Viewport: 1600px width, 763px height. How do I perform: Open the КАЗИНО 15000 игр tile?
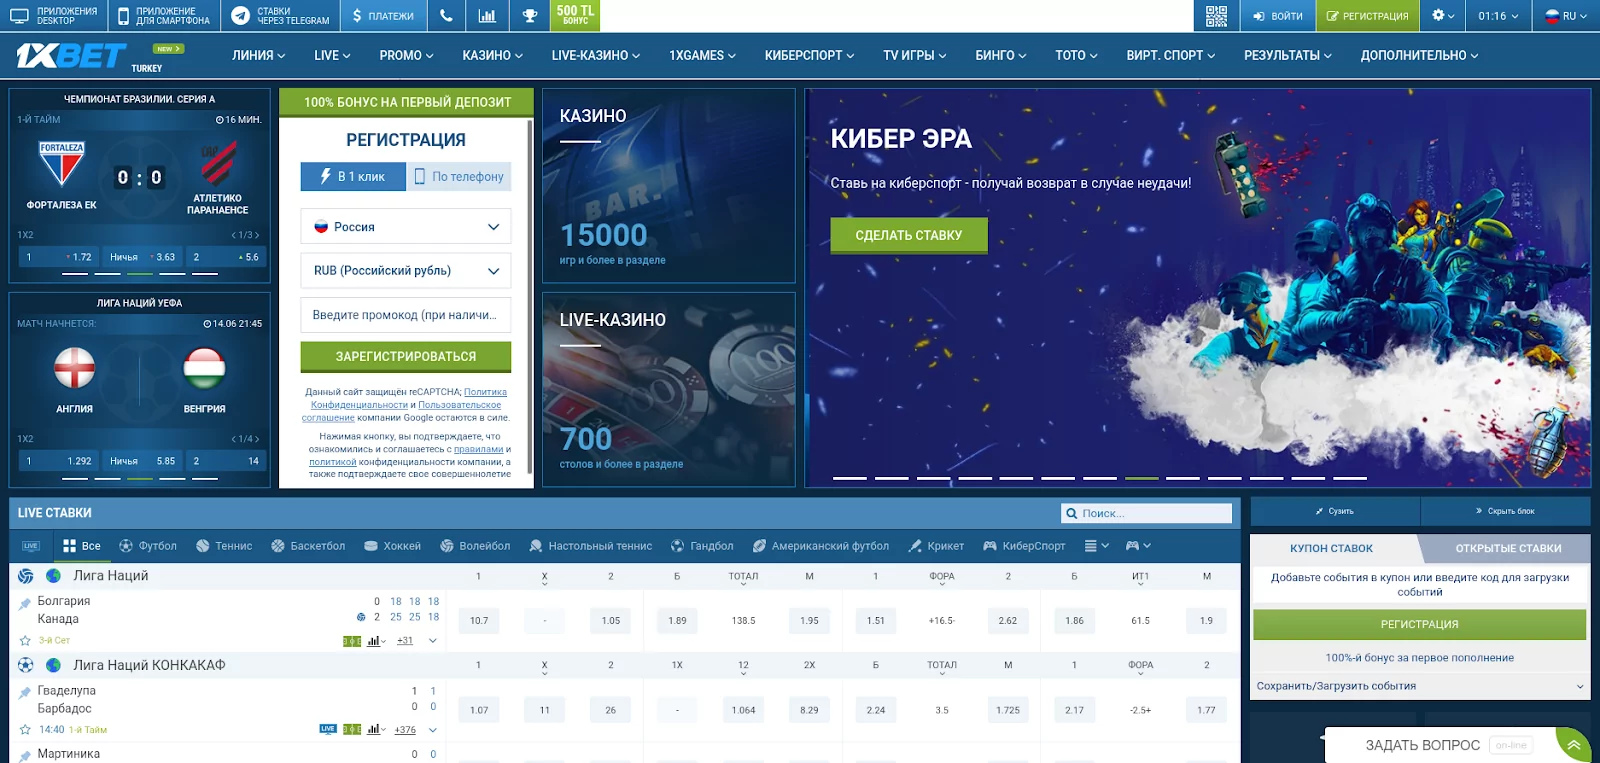(x=668, y=186)
